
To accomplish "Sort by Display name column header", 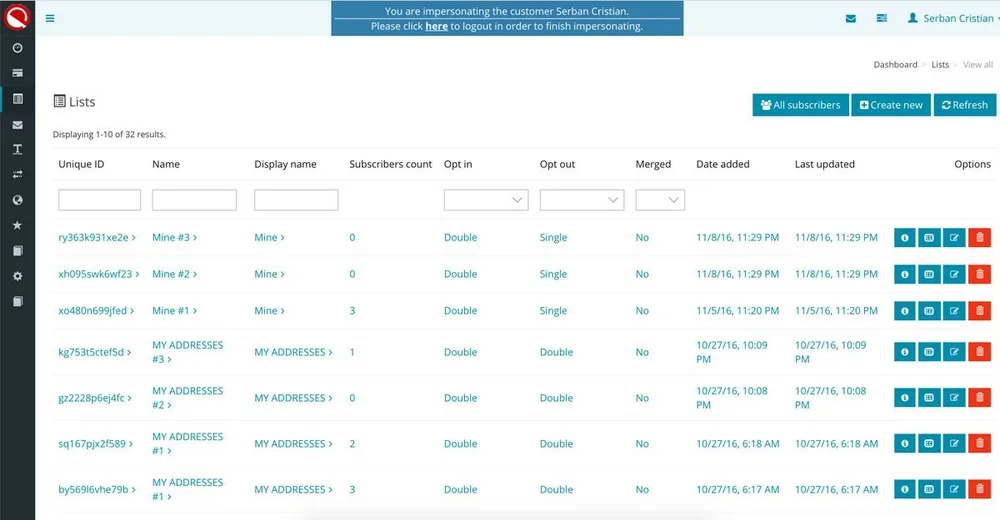I will pyautogui.click(x=285, y=164).
